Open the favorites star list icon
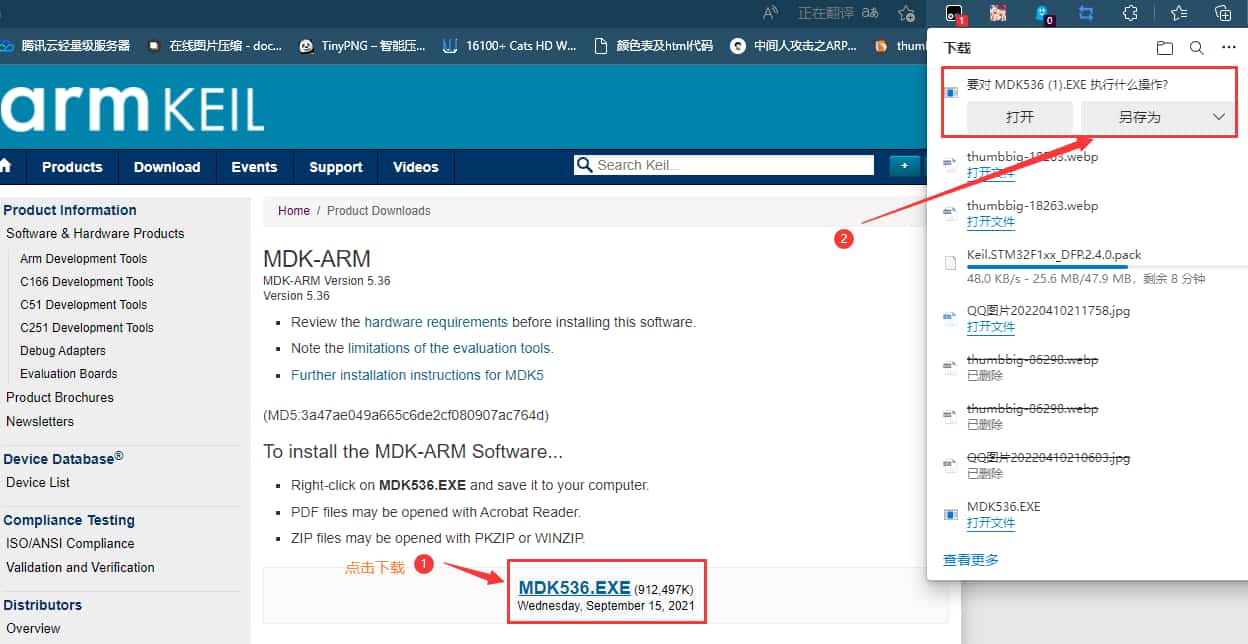Viewport: 1248px width, 644px height. click(1179, 13)
